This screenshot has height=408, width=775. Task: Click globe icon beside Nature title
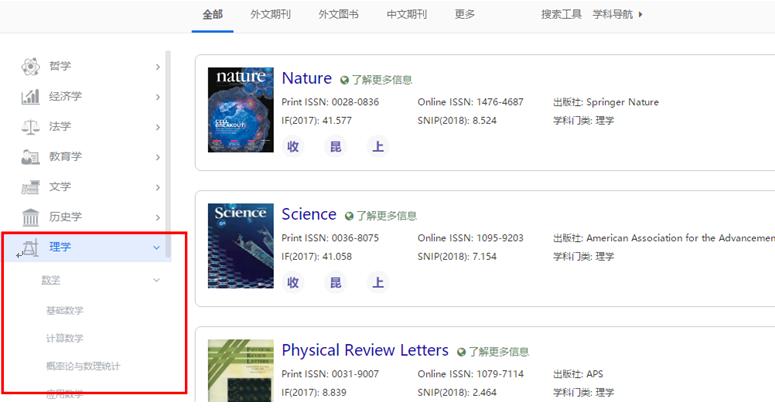pos(344,80)
